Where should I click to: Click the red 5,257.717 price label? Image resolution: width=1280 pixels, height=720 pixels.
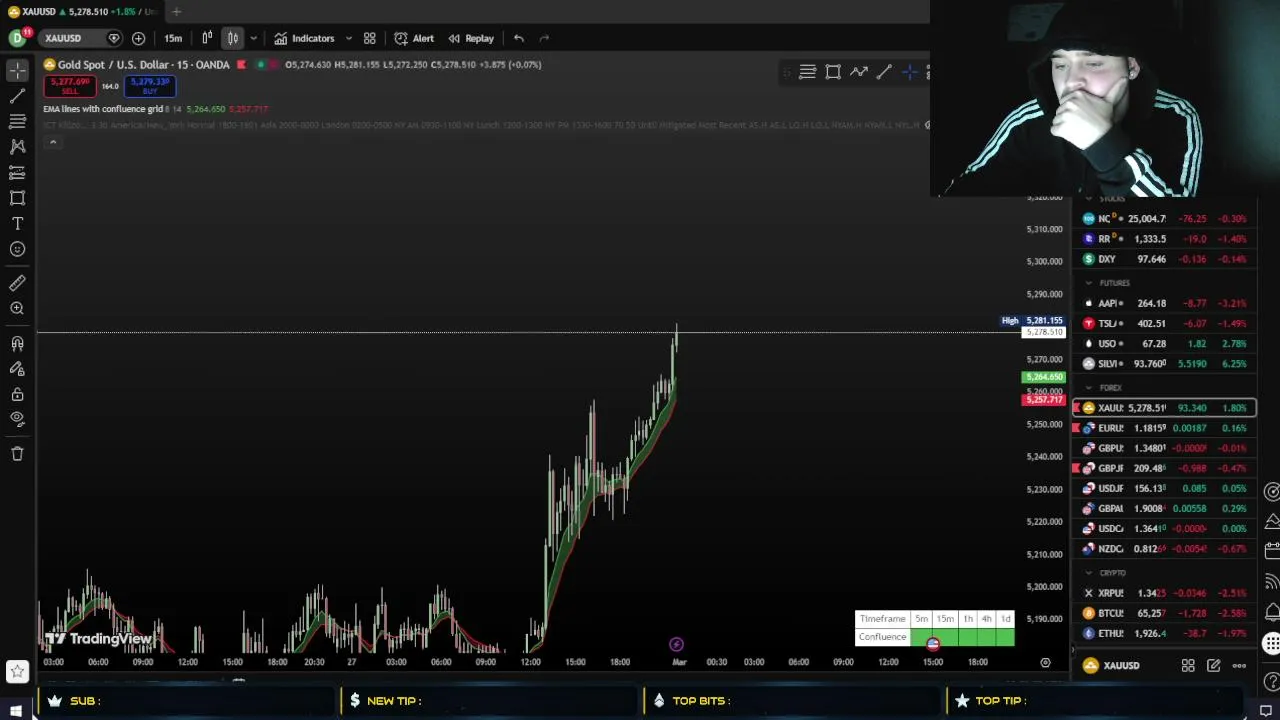tap(1044, 400)
